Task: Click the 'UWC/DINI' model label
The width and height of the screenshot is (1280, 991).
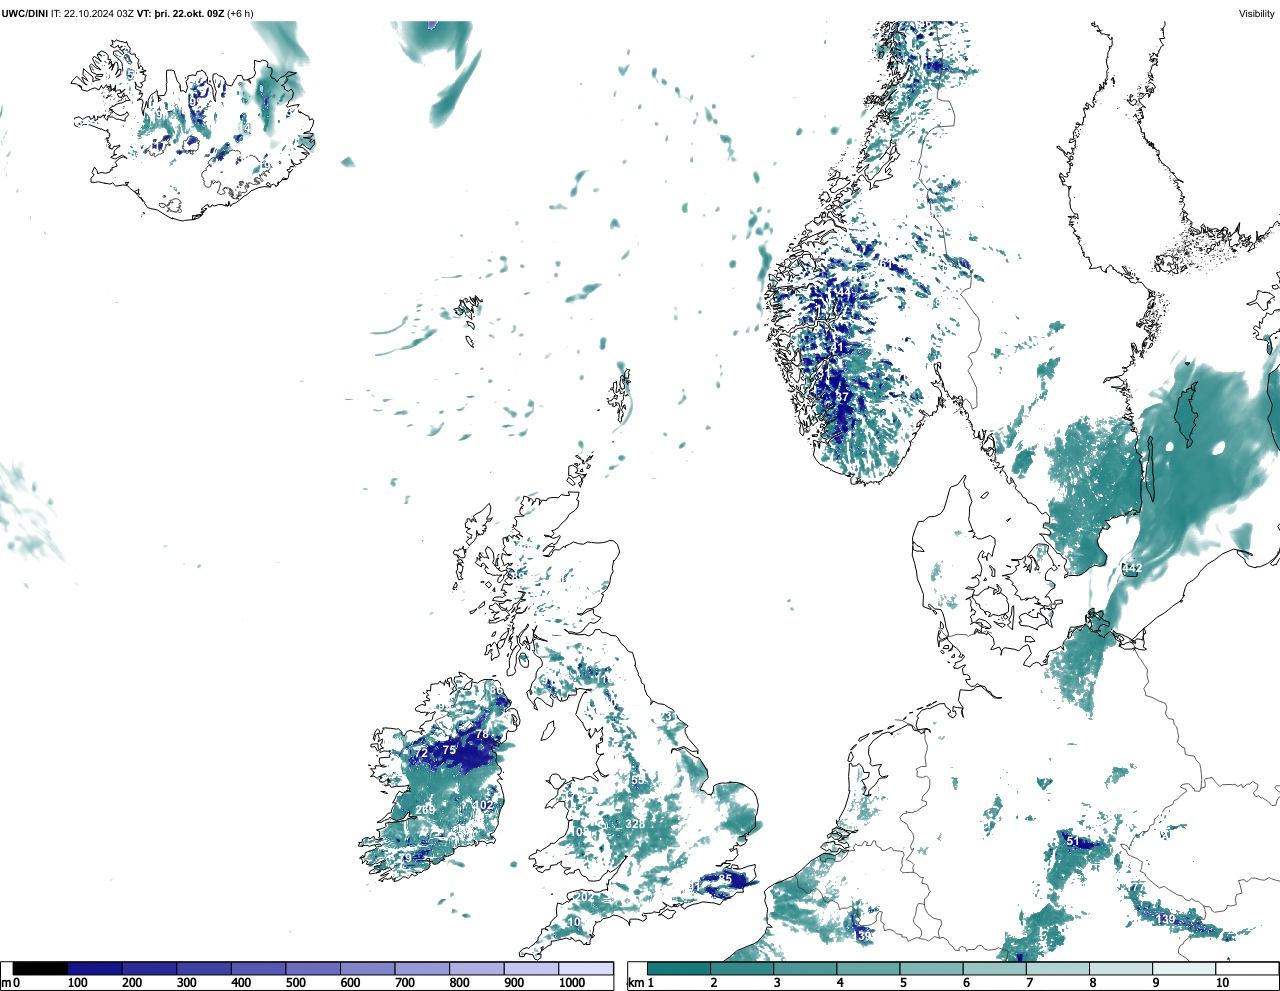Action: coord(25,14)
